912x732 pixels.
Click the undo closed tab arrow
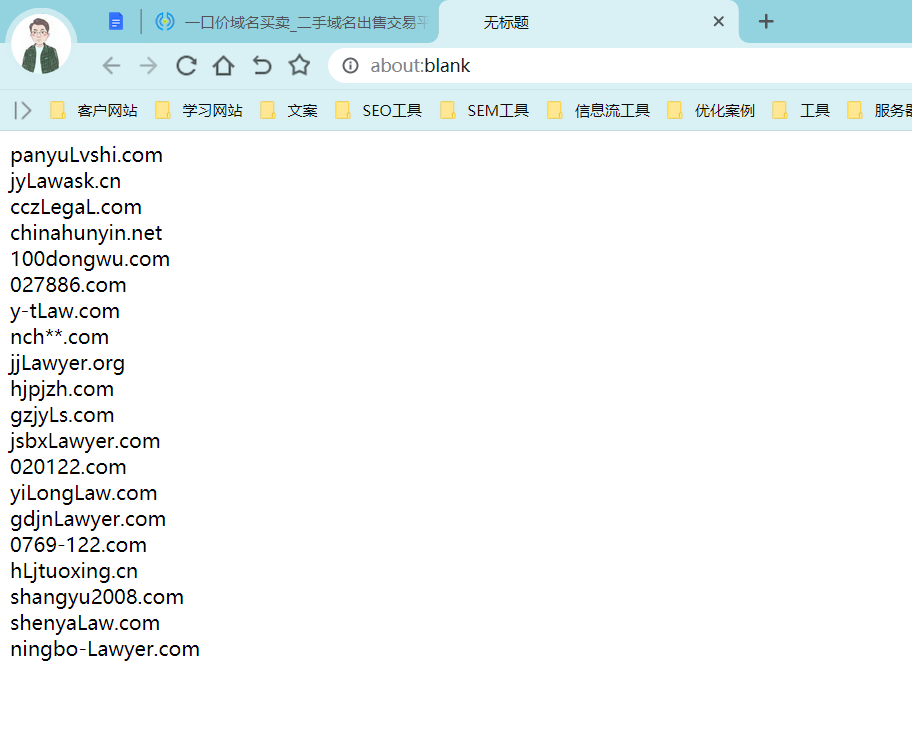(x=261, y=66)
